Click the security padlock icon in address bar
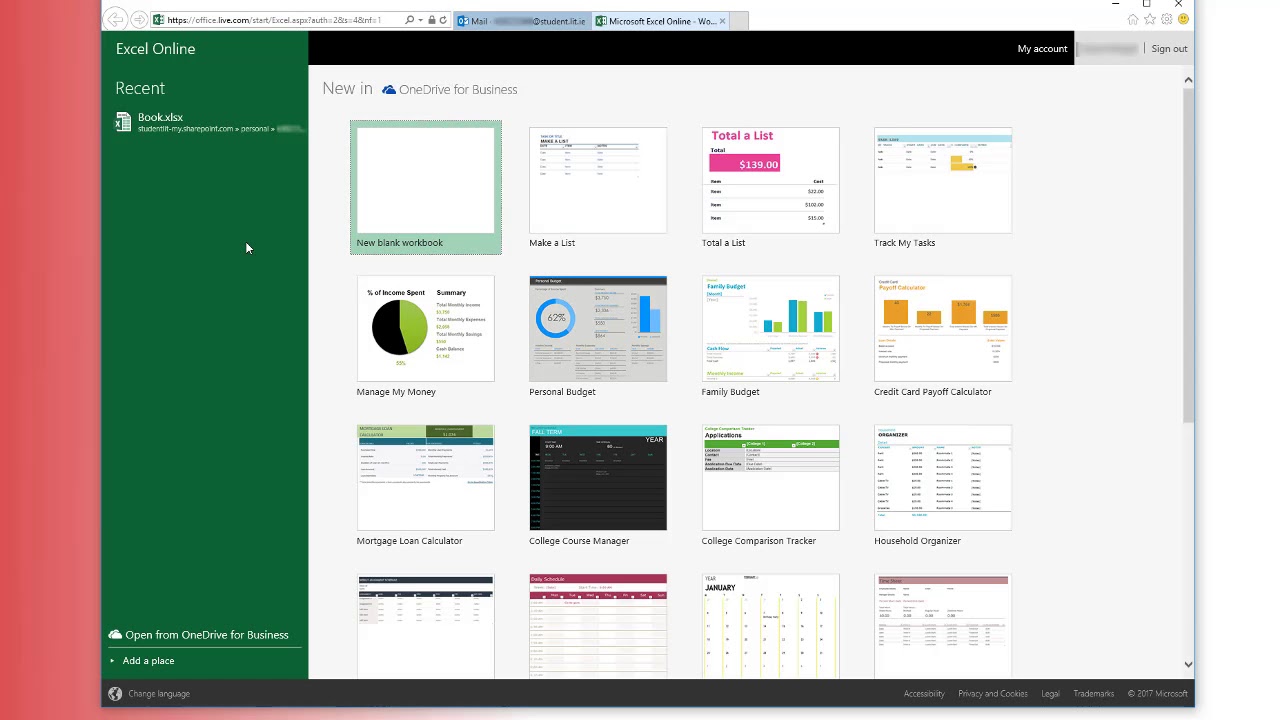 pos(432,20)
